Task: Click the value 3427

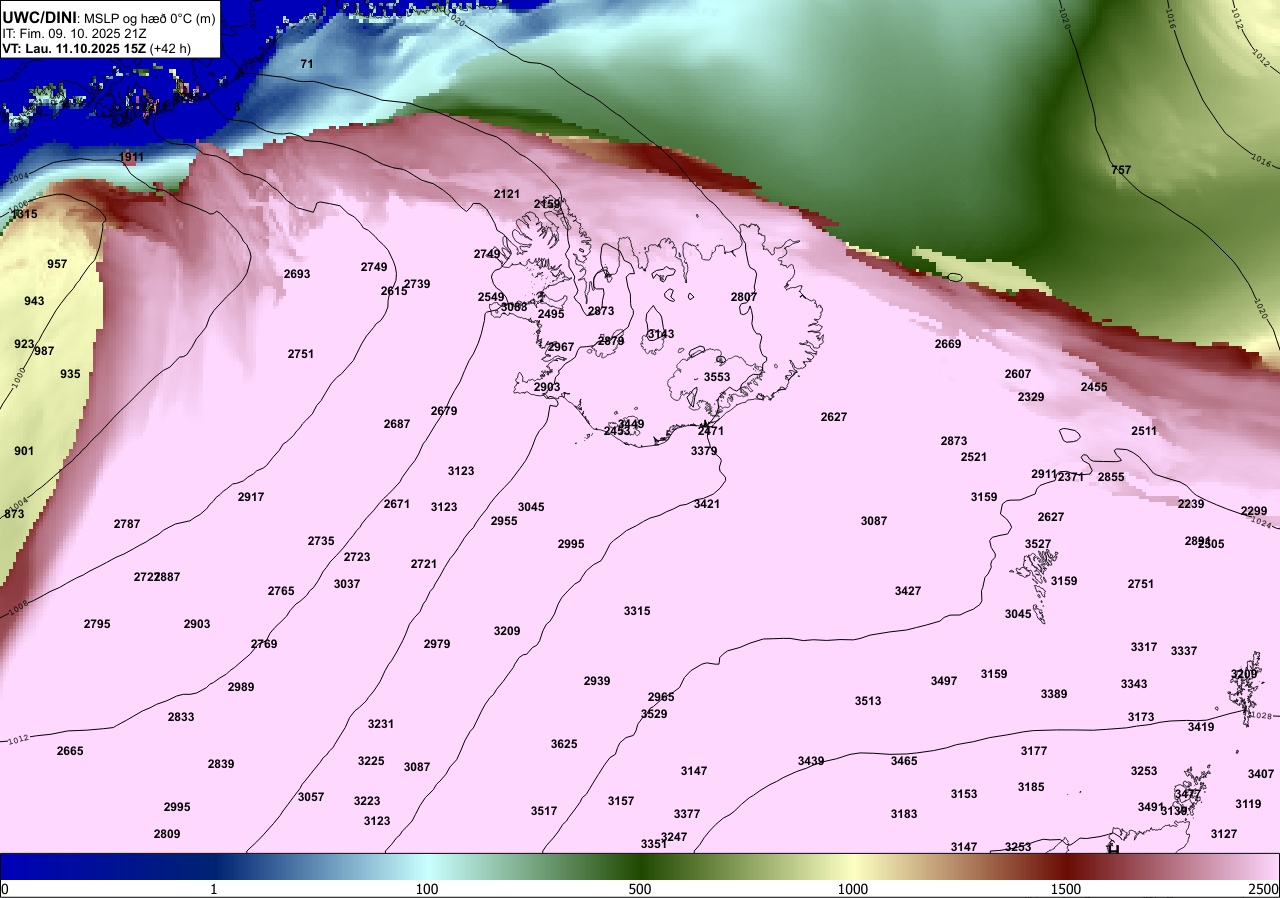Action: click(908, 591)
